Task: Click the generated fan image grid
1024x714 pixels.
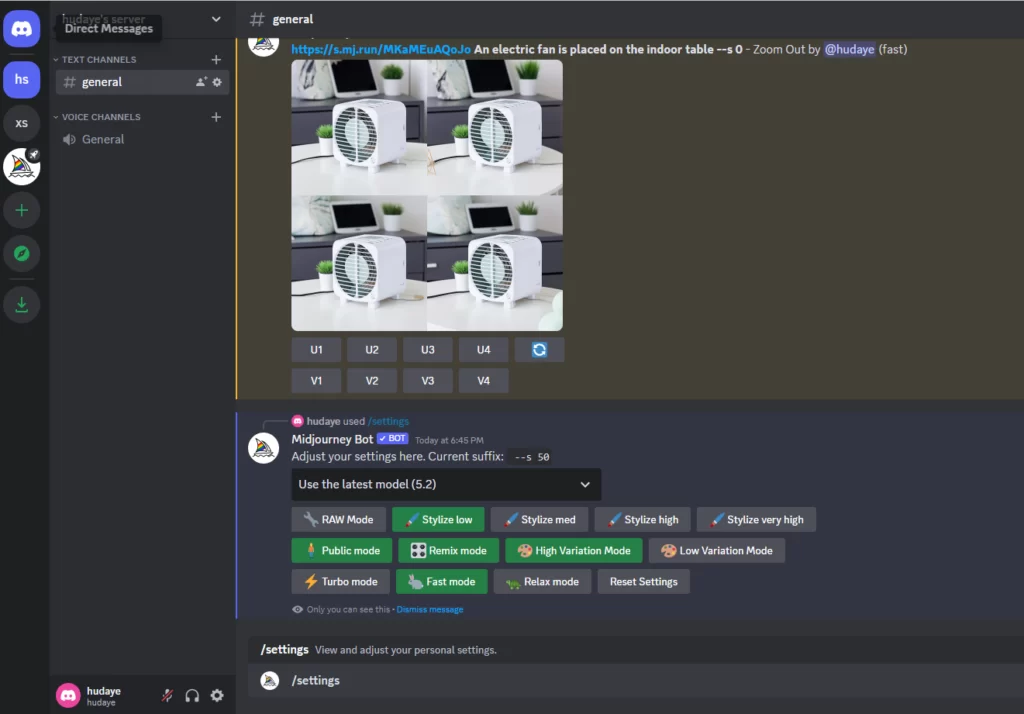Action: (427, 195)
